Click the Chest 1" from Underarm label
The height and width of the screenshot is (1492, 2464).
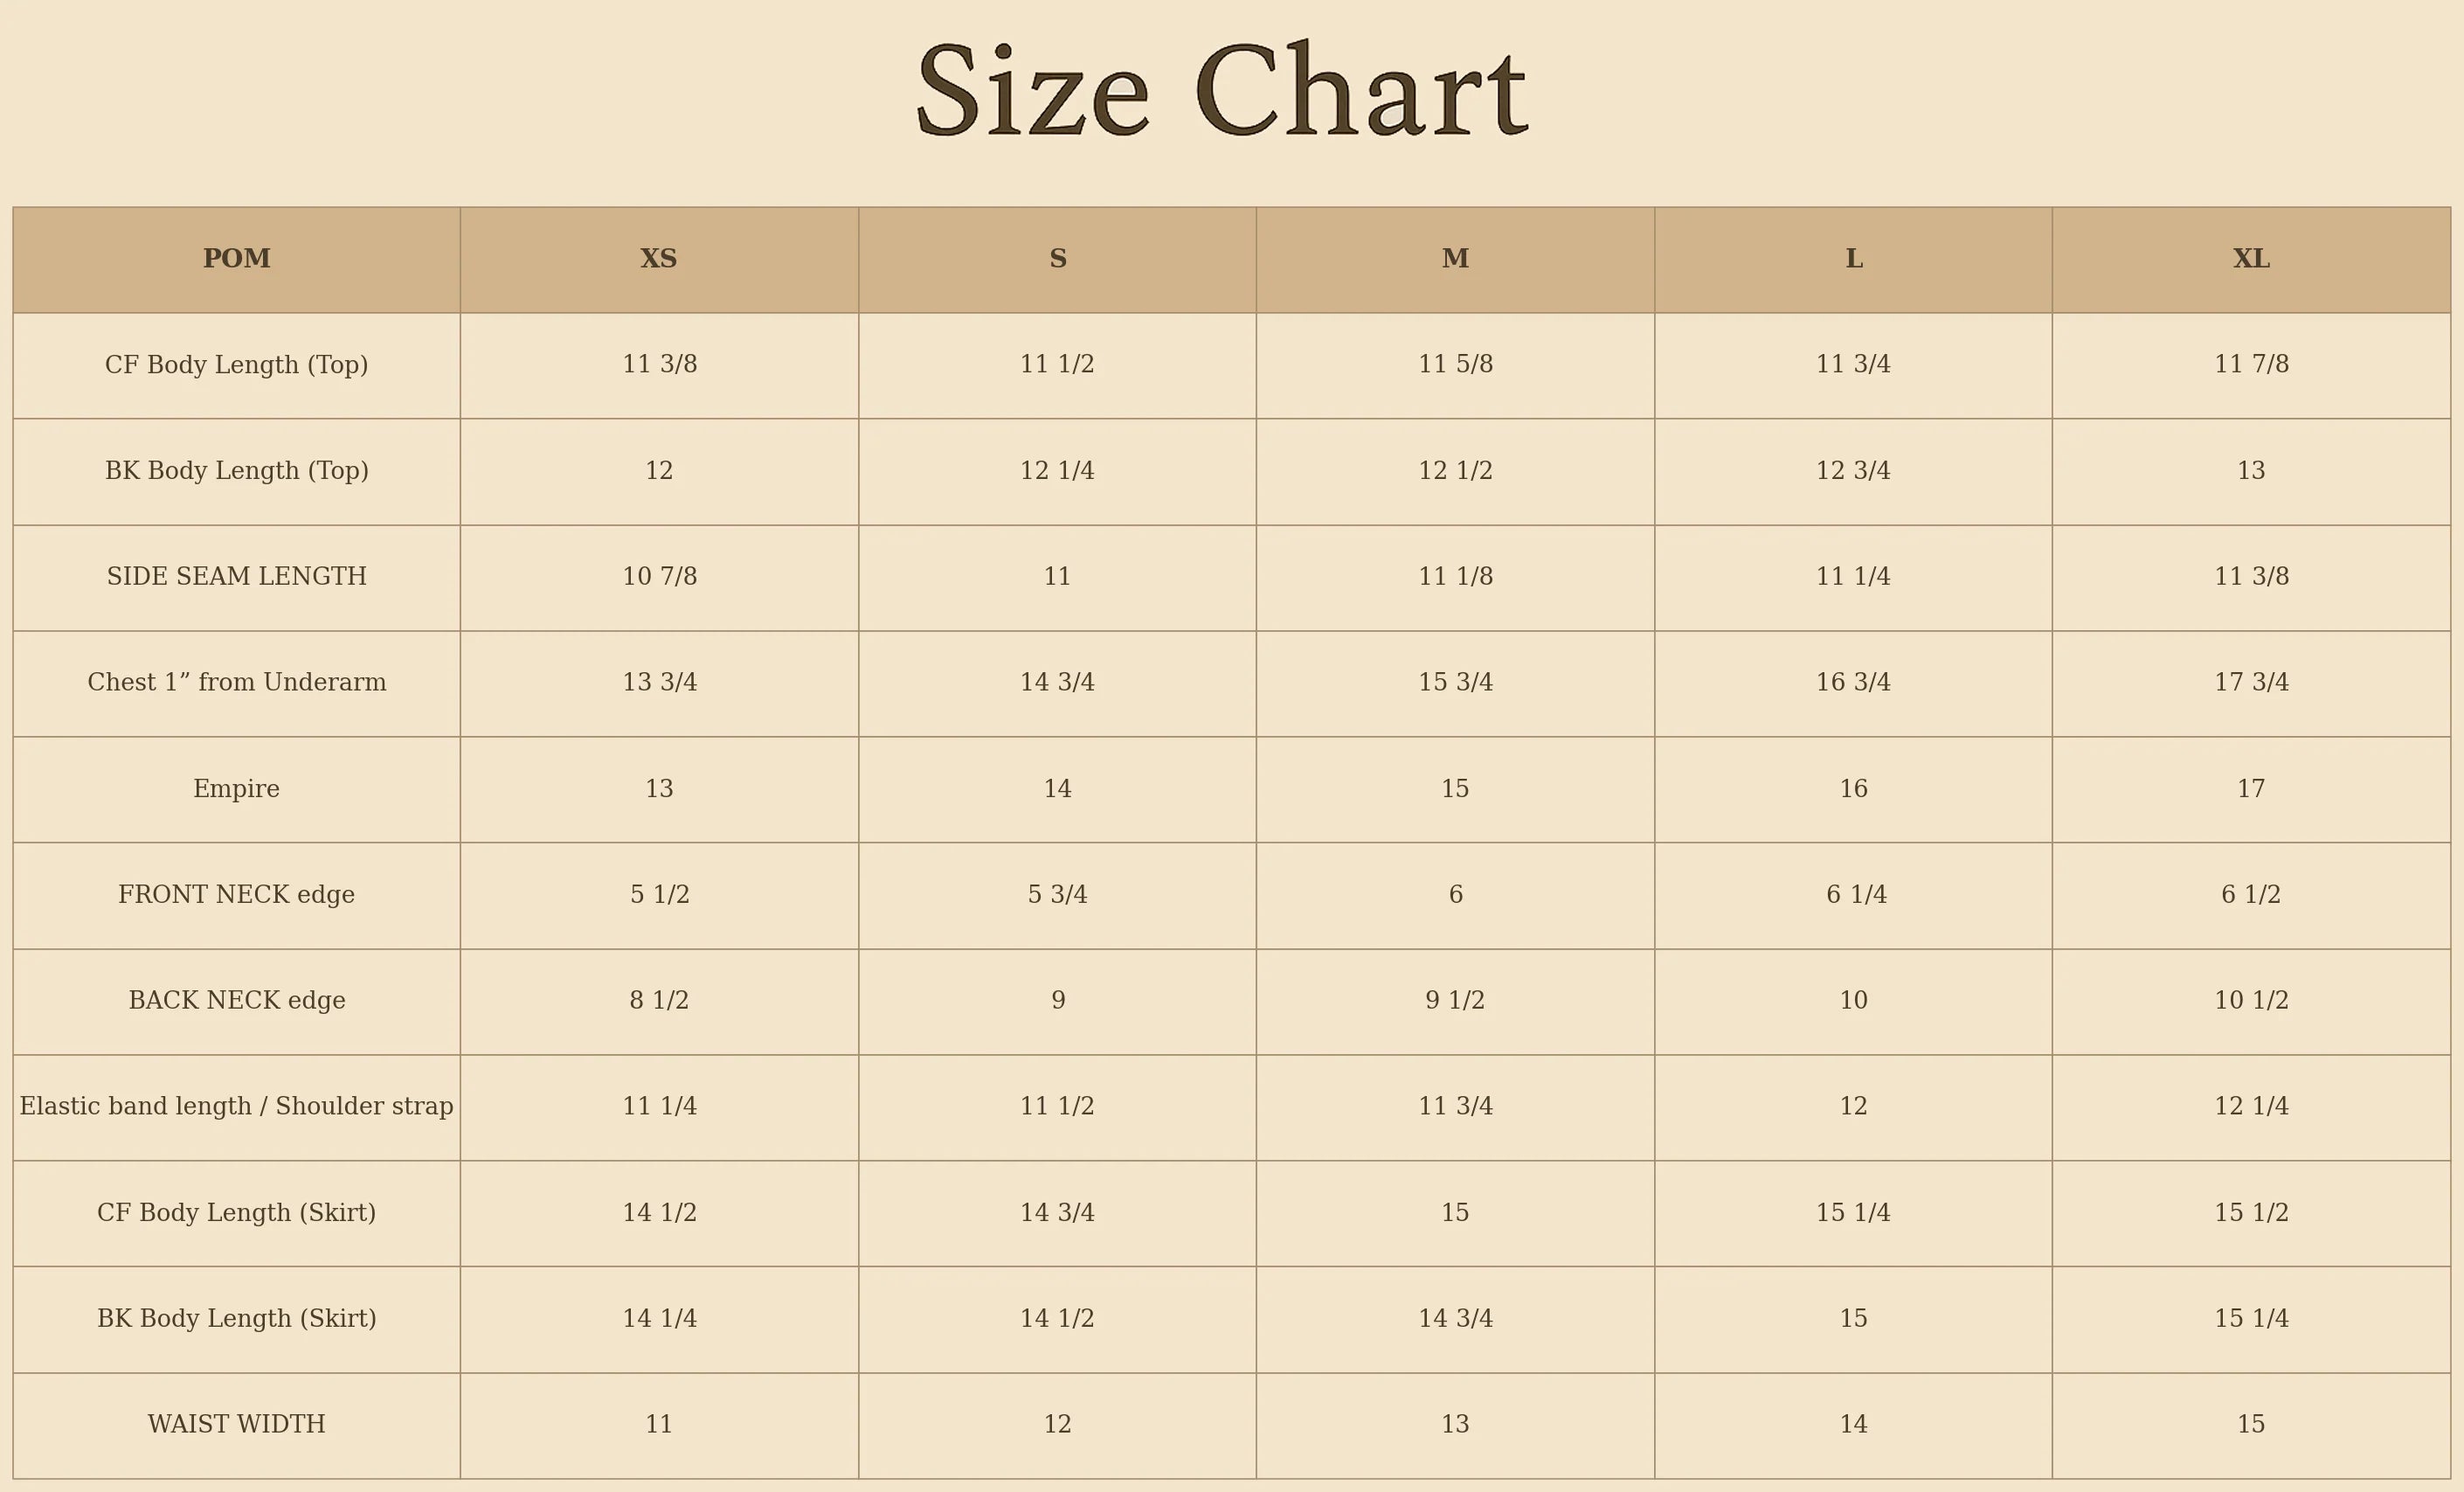236,683
